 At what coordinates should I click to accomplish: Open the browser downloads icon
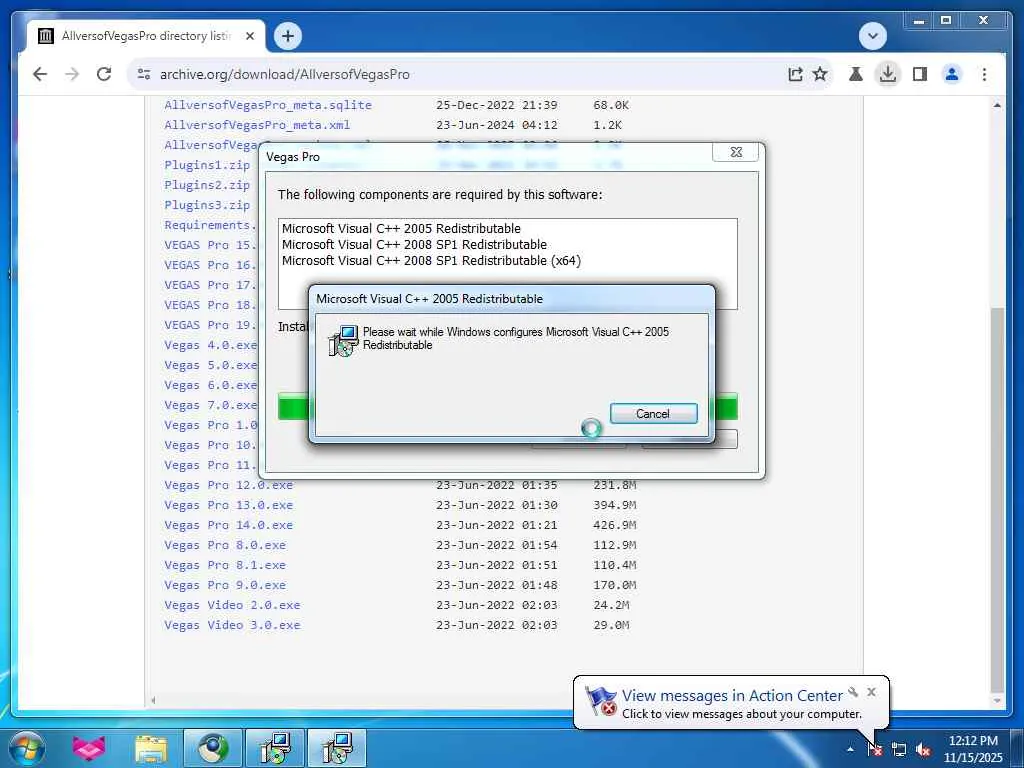pyautogui.click(x=888, y=74)
